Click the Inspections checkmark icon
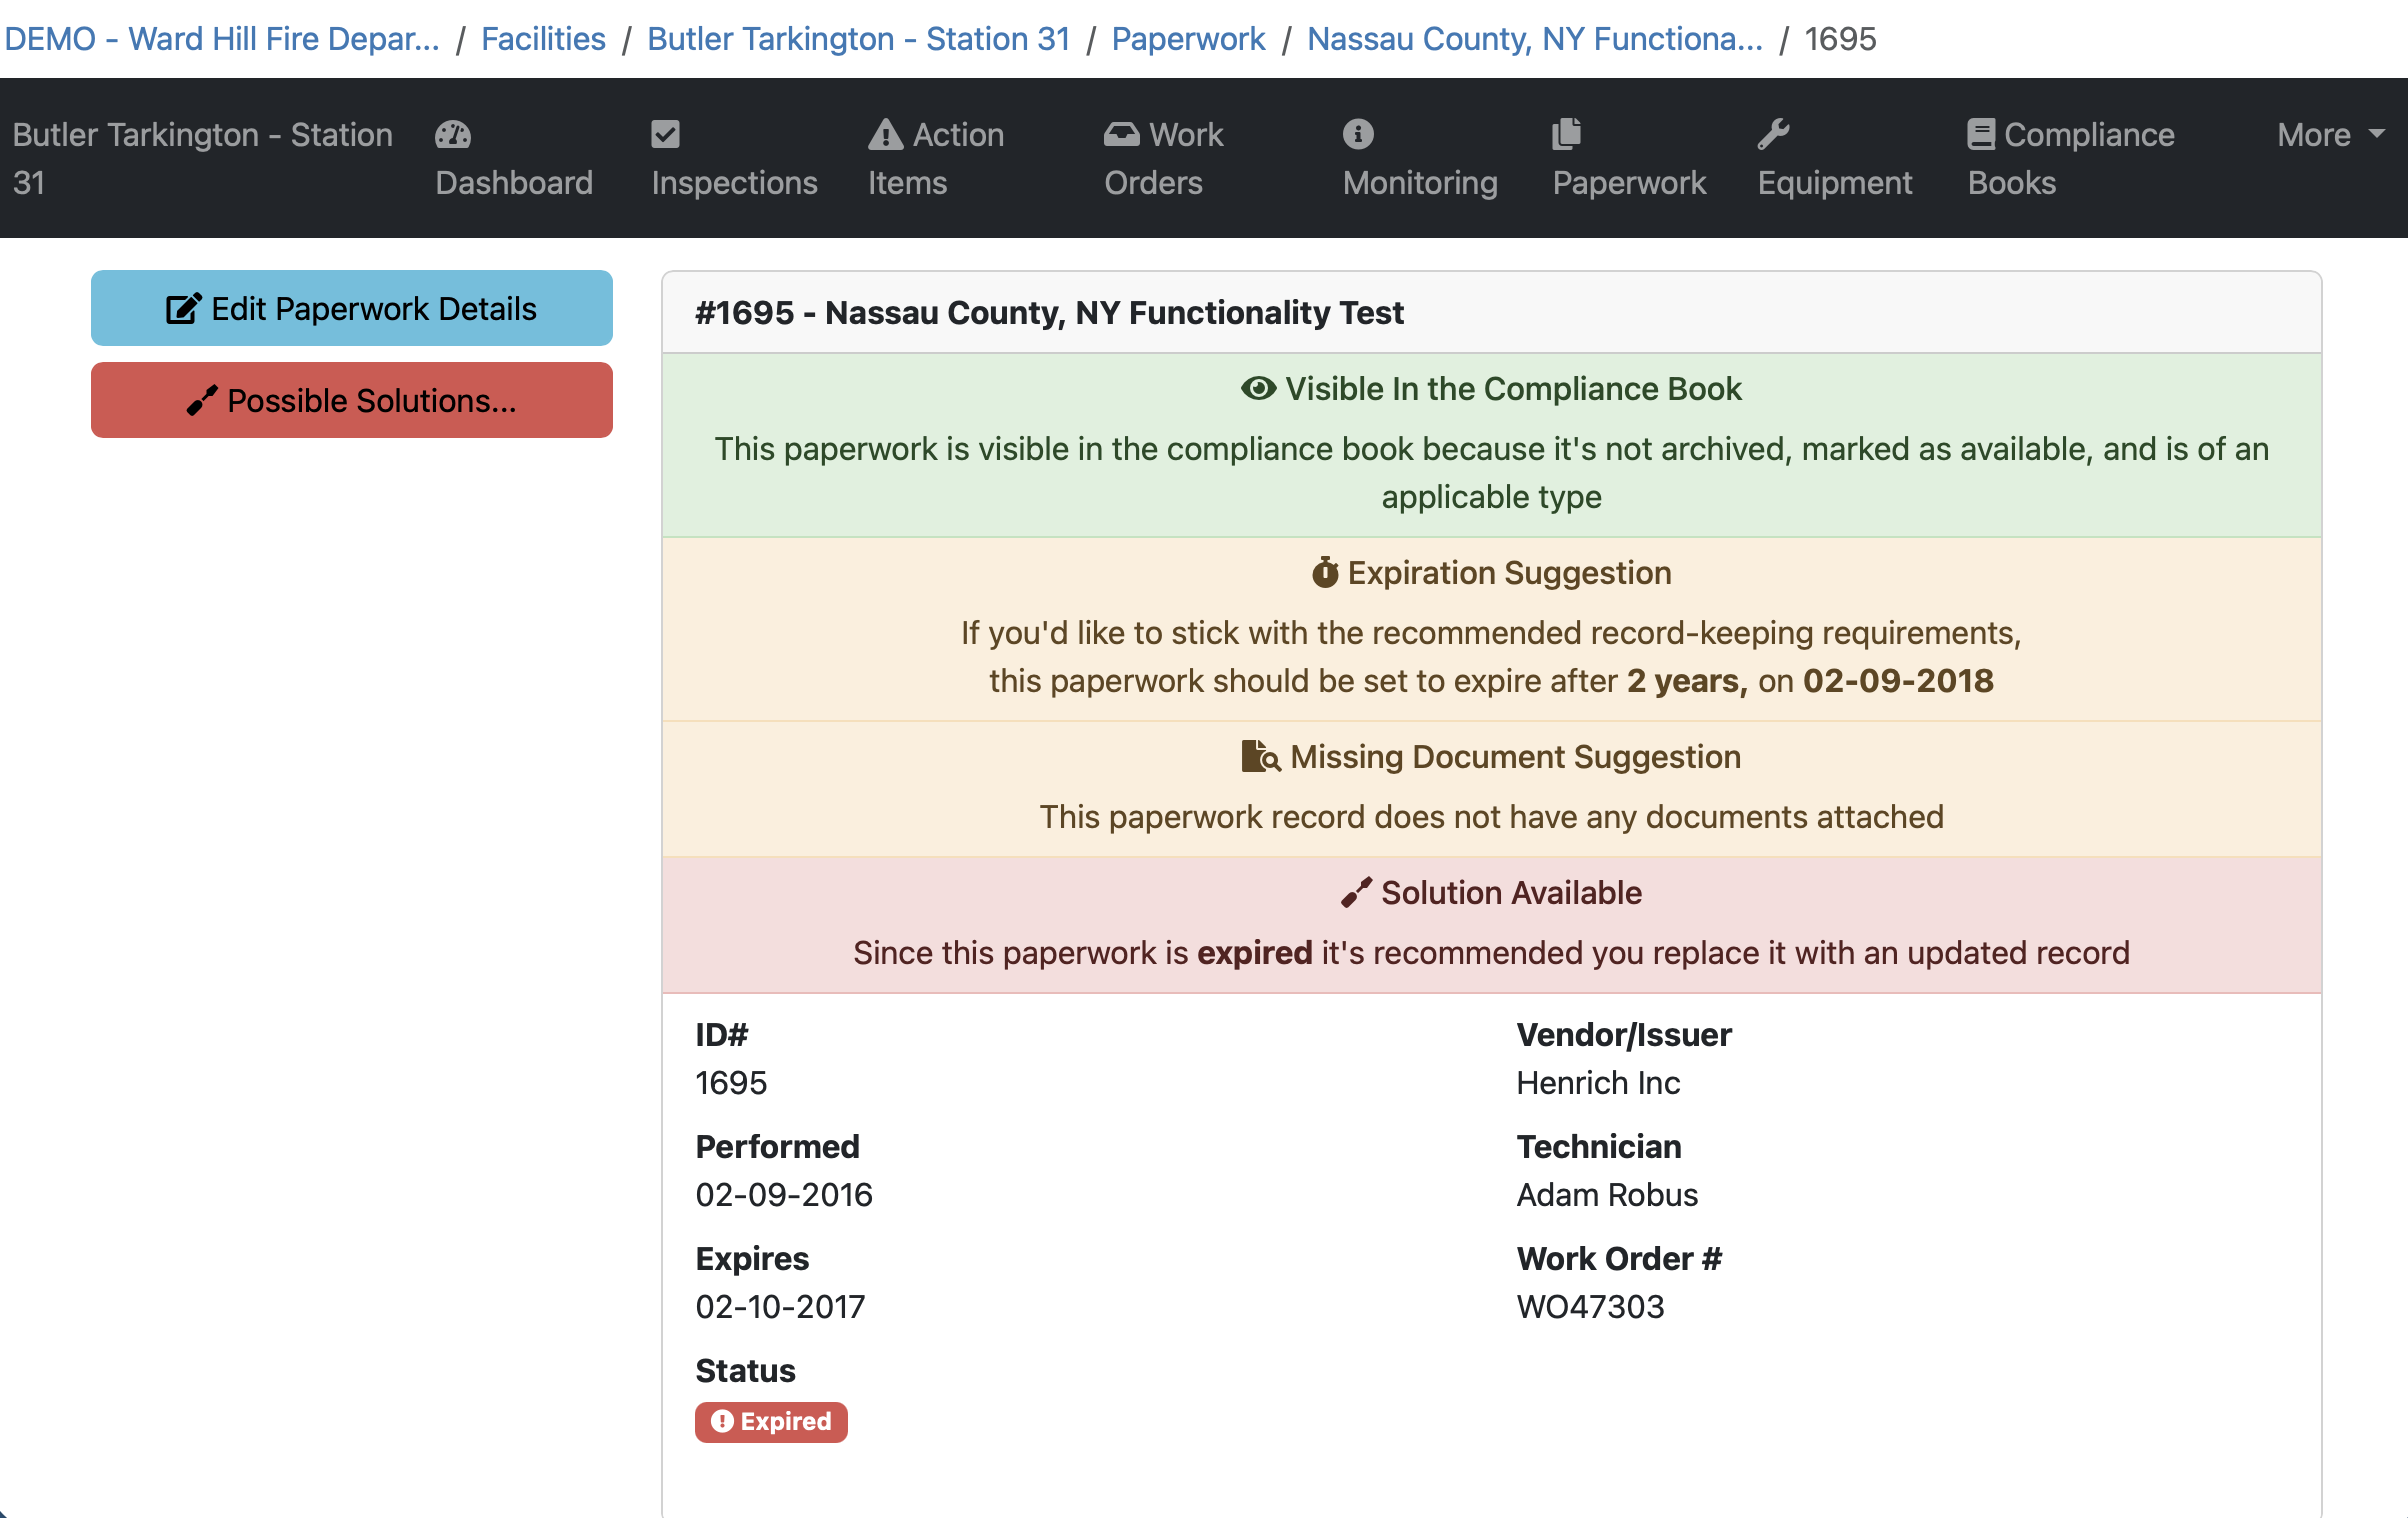The width and height of the screenshot is (2408, 1518). pyautogui.click(x=665, y=134)
